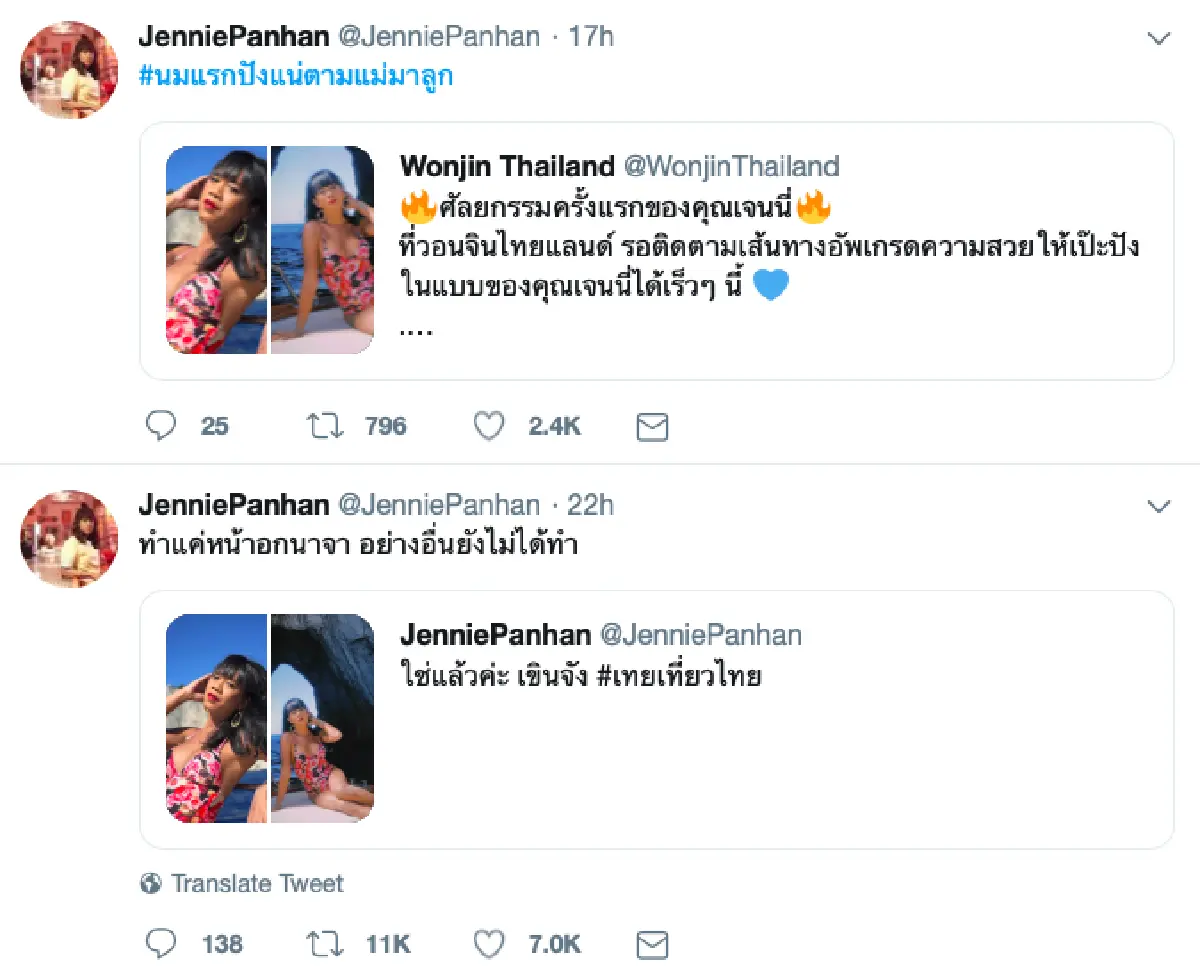Open the dropdown chevron on 17h tweet
Image resolution: width=1200 pixels, height=976 pixels.
1158,39
